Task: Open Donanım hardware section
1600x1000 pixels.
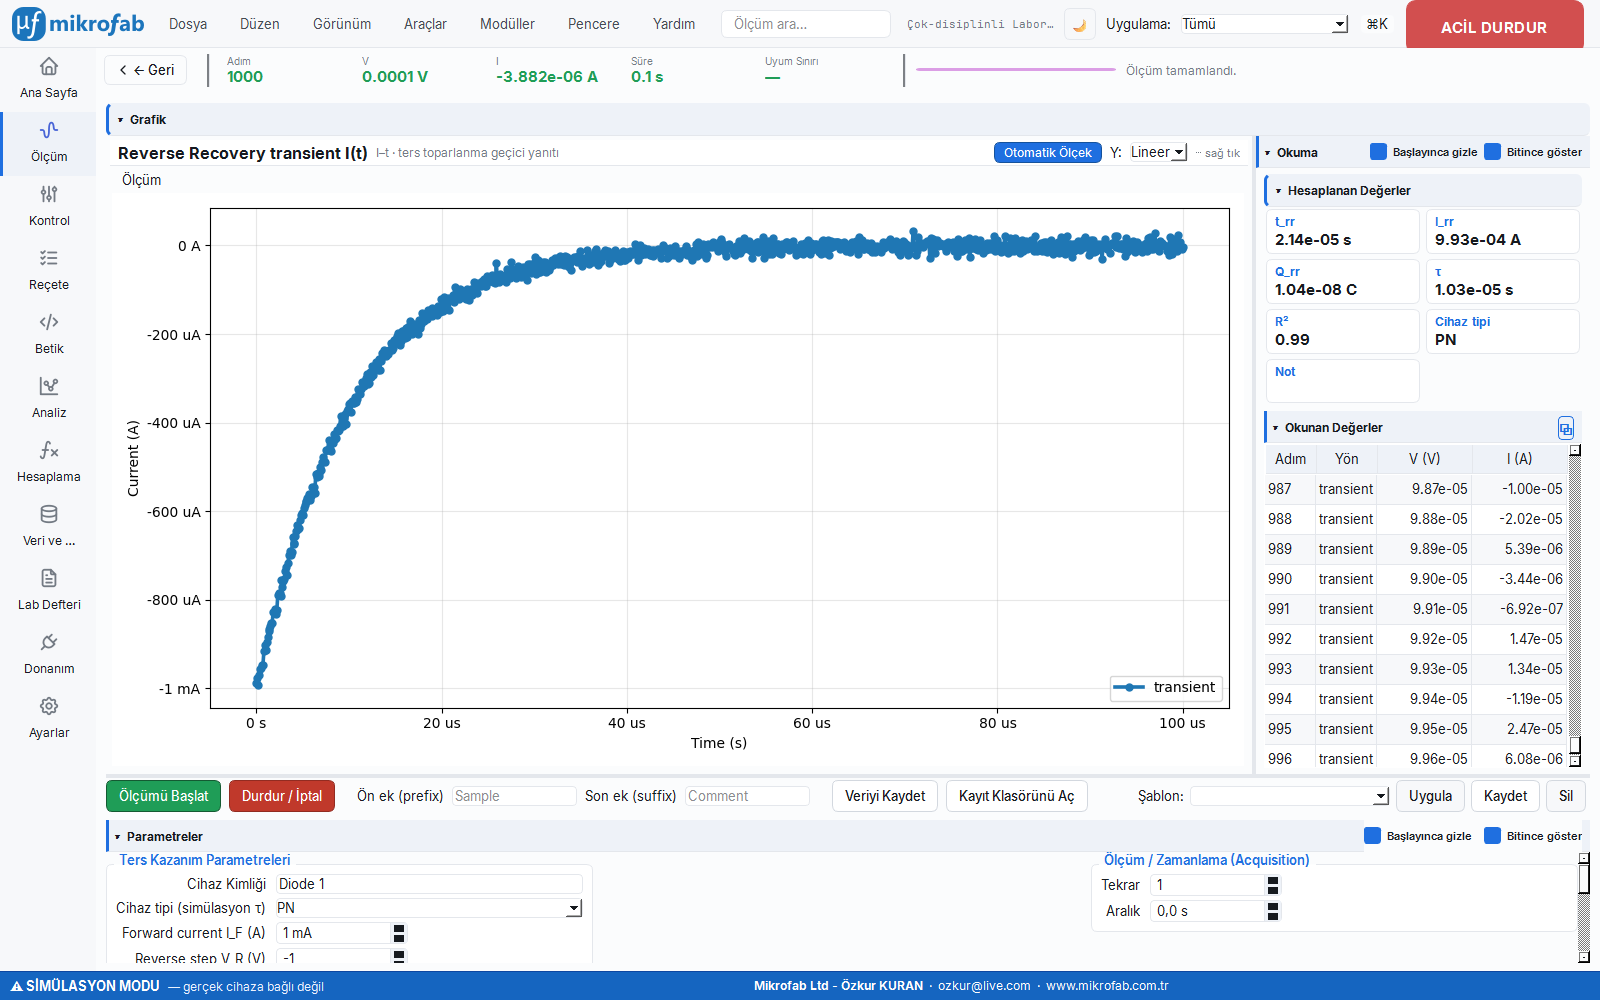Action: click(48, 655)
